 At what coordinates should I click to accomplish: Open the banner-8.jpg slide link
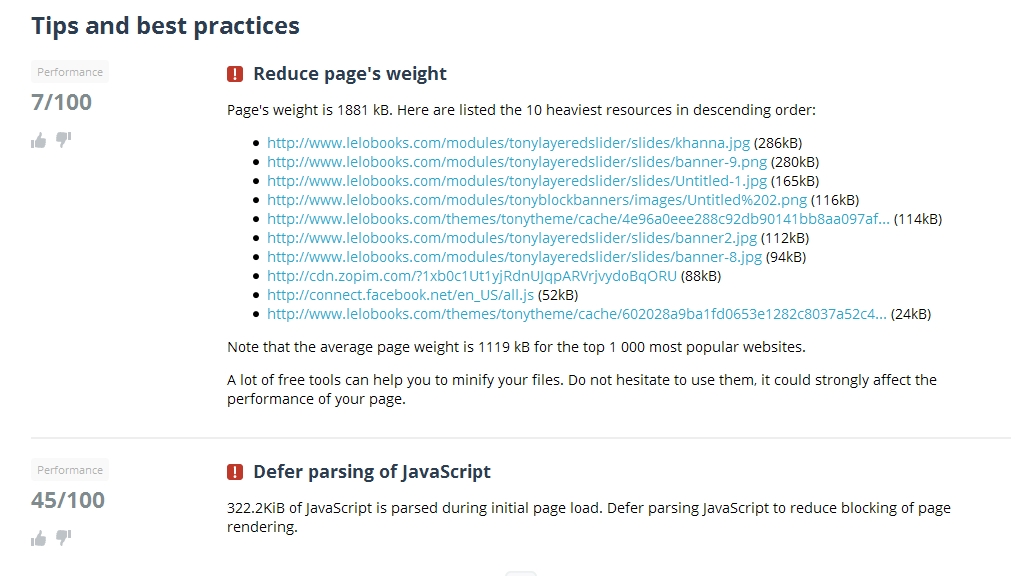point(514,257)
